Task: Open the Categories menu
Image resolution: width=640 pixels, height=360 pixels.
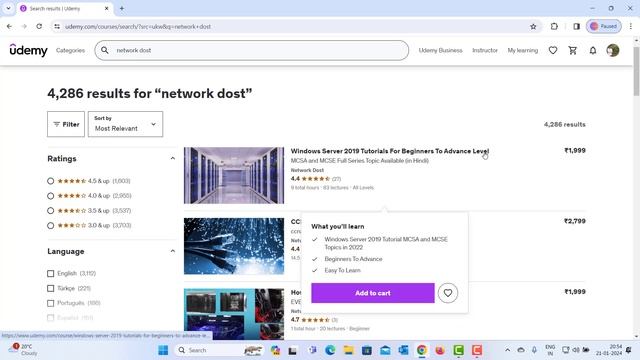Action: tap(70, 50)
